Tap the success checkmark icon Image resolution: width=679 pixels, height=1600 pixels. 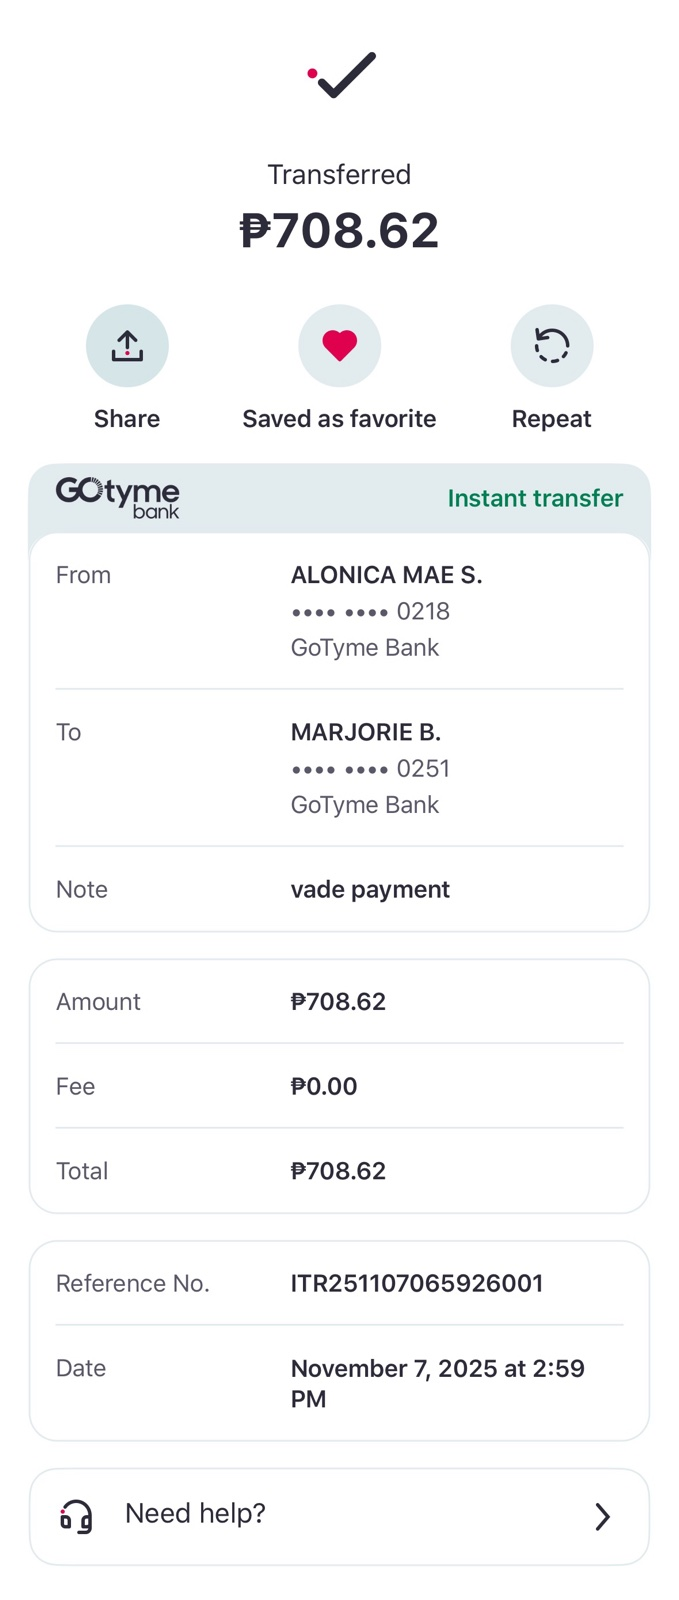pos(342,75)
